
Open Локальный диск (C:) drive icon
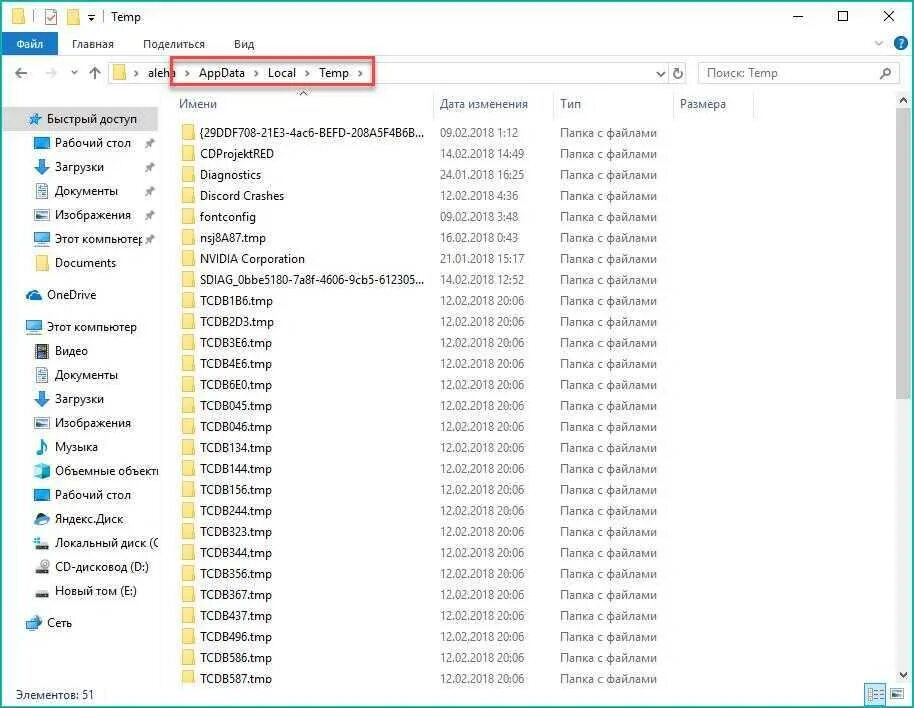[41, 543]
